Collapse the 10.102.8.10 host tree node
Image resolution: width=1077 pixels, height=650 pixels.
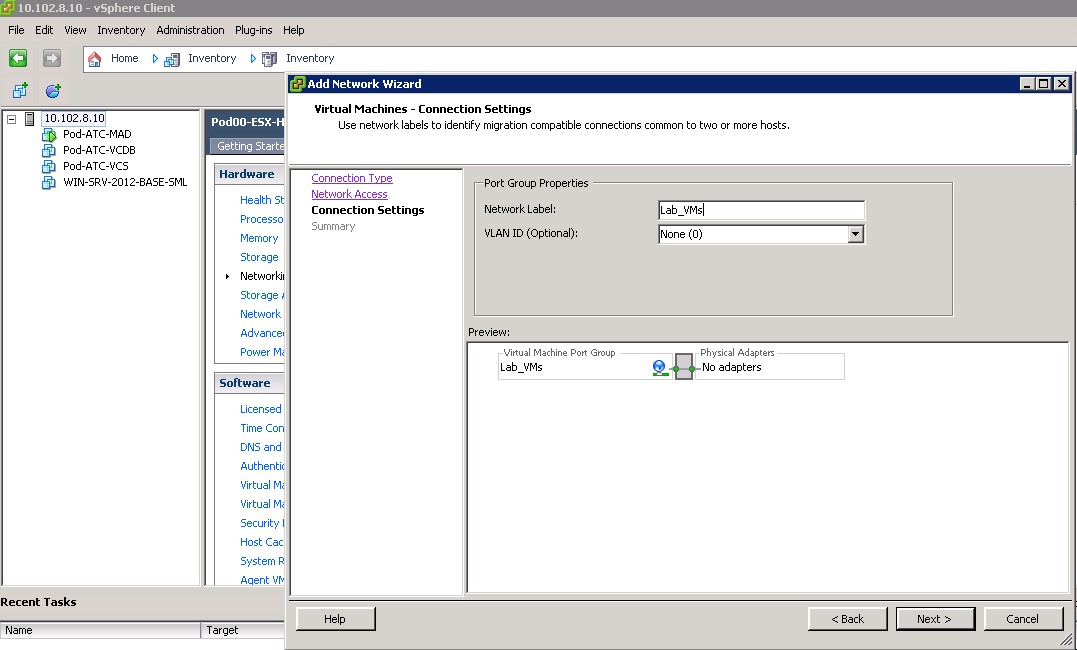12,119
